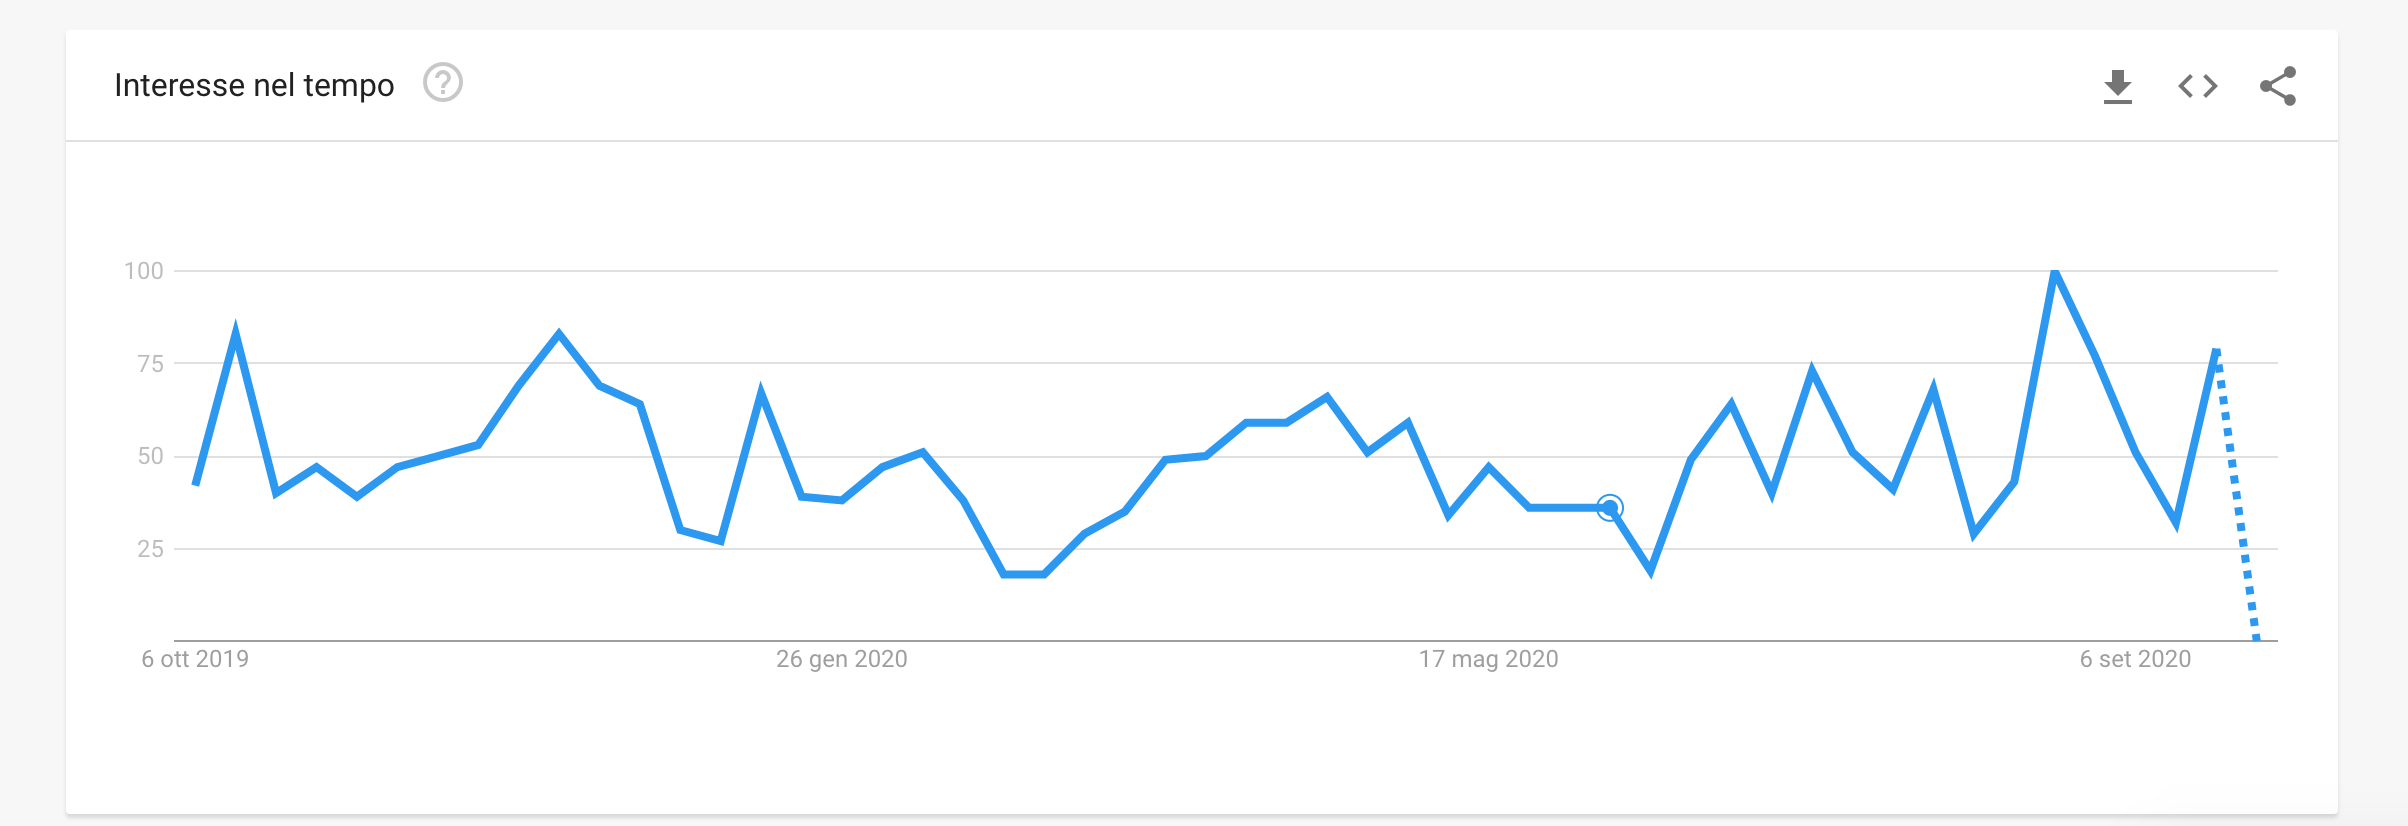
Task: Click the last solid peak near 6 set 2020
Action: coord(2216,351)
